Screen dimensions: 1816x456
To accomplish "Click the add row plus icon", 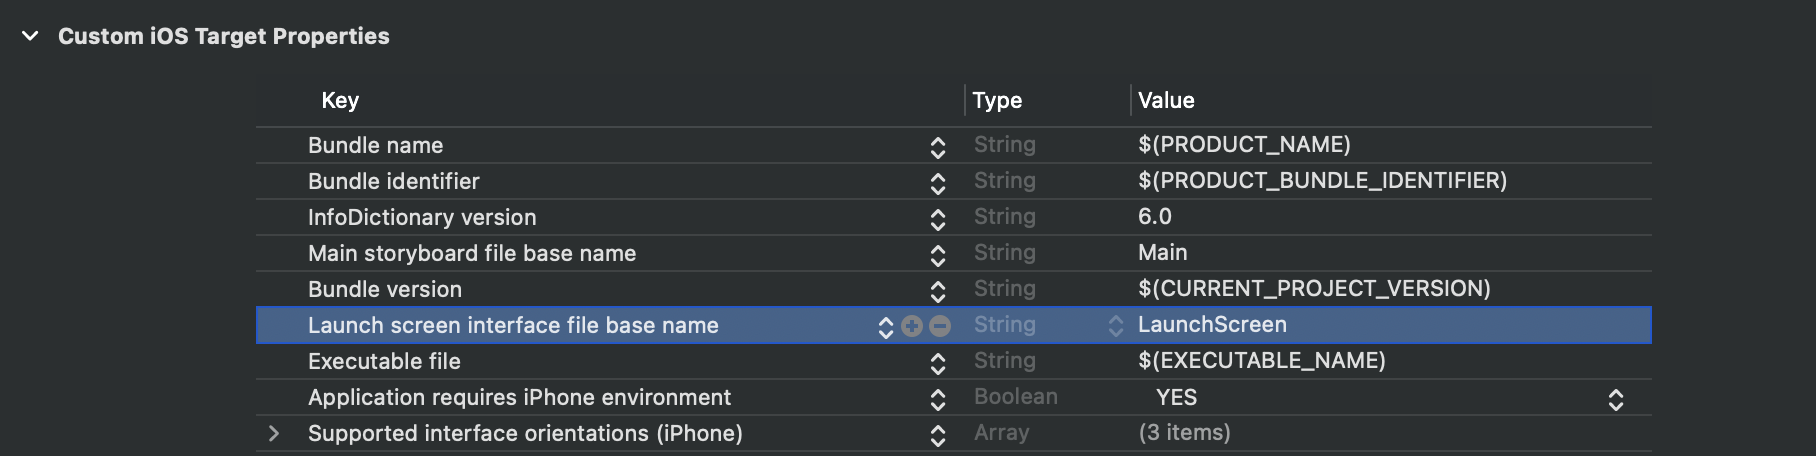I will (911, 326).
